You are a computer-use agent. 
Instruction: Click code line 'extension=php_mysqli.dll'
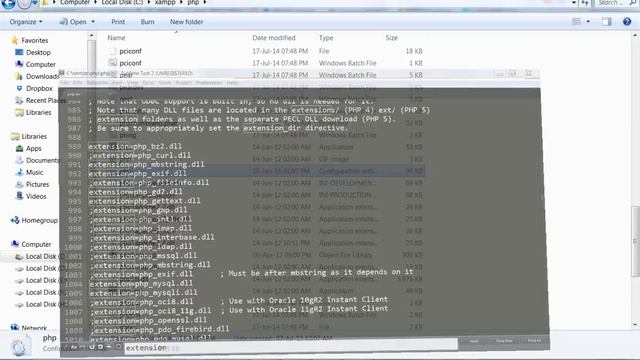coord(144,292)
